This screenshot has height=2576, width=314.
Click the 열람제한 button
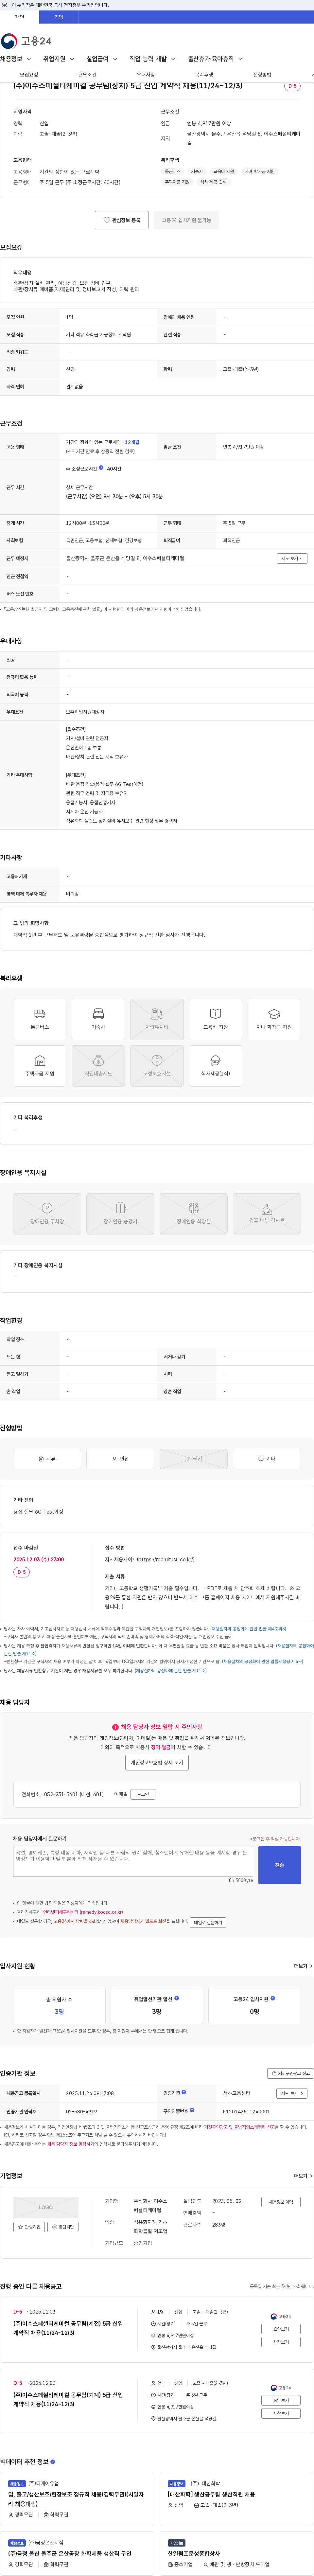click(63, 2227)
